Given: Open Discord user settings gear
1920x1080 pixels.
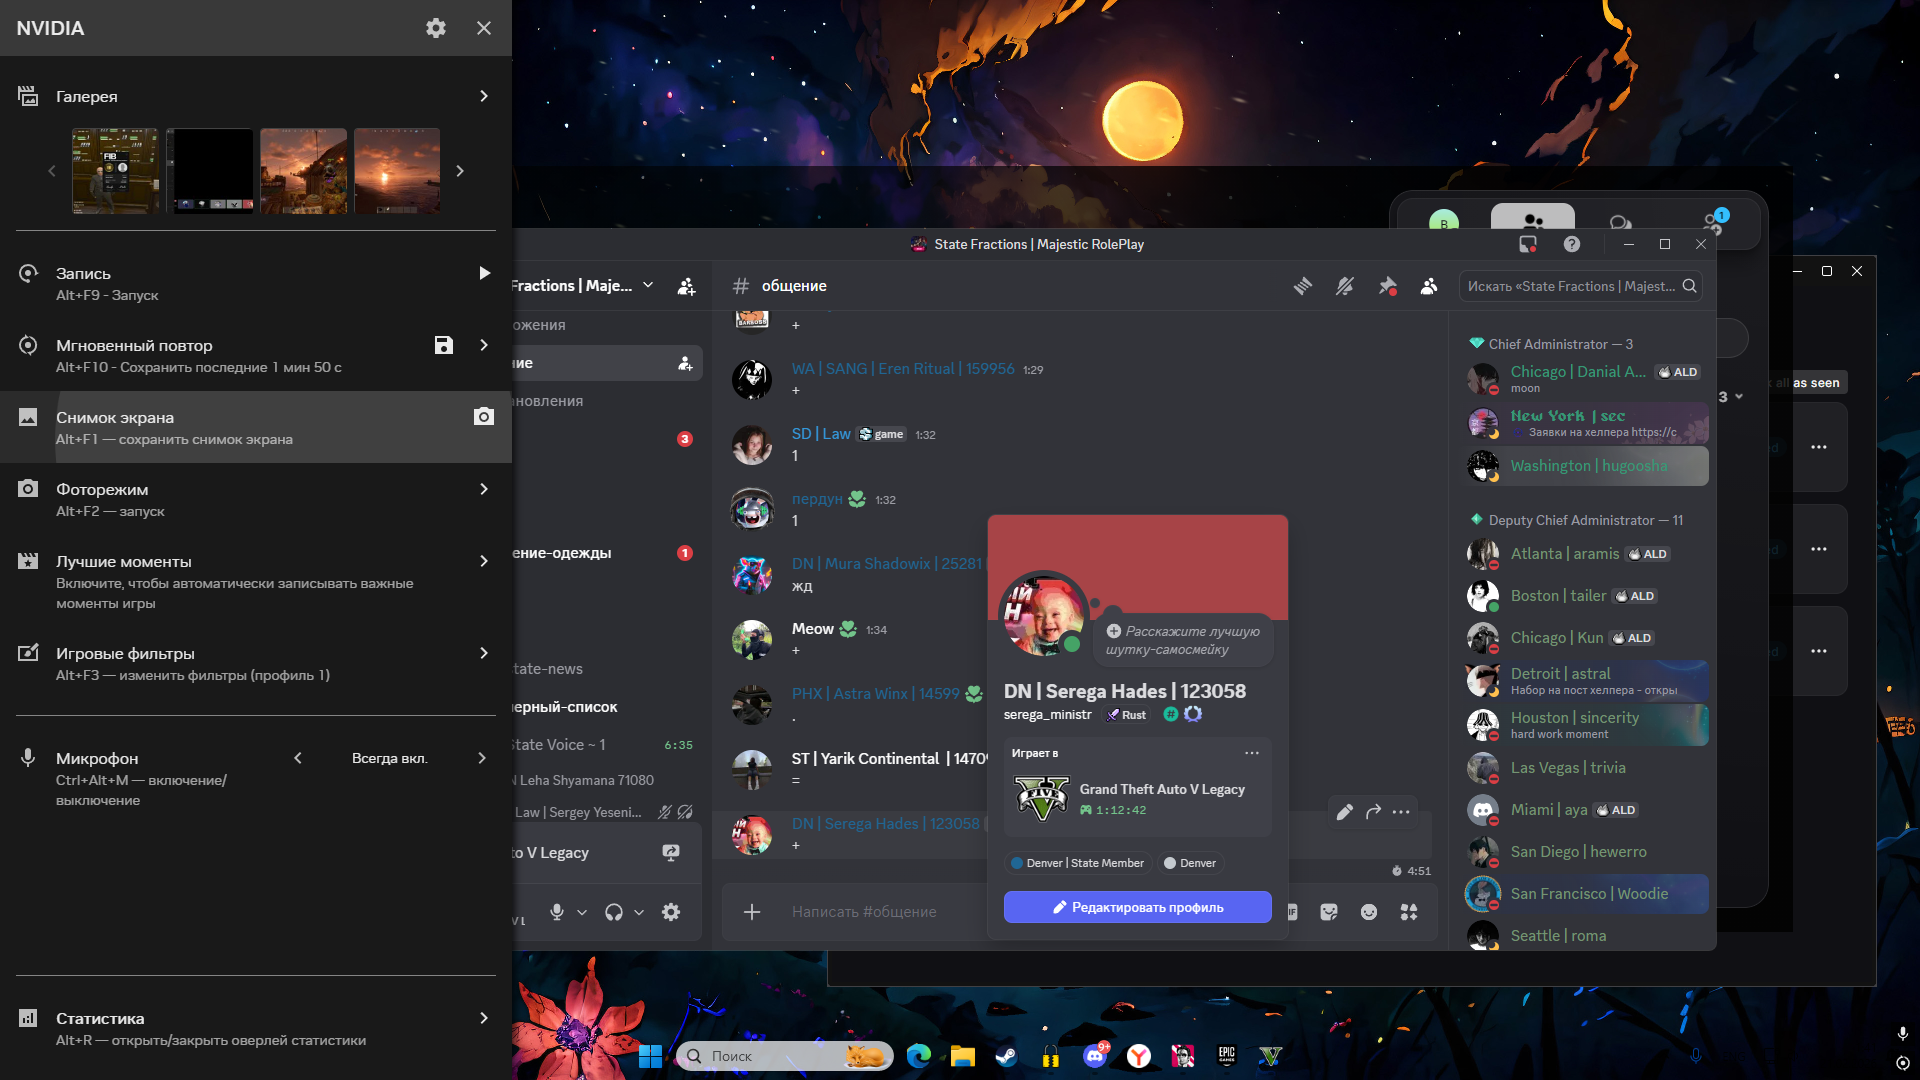Looking at the screenshot, I should point(671,912).
